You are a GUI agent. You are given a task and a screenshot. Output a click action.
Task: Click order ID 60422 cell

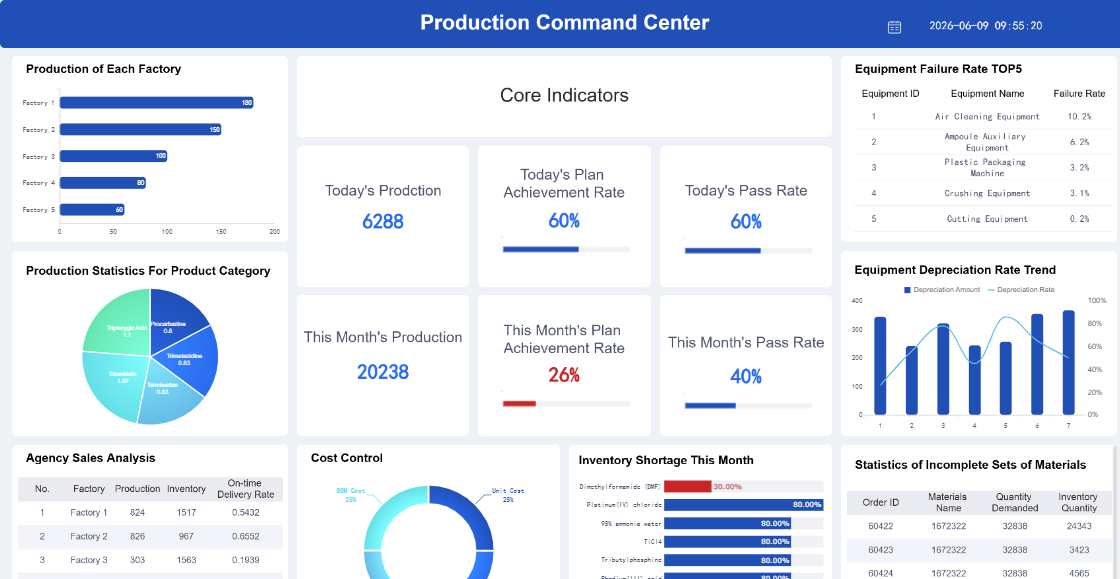coord(880,526)
